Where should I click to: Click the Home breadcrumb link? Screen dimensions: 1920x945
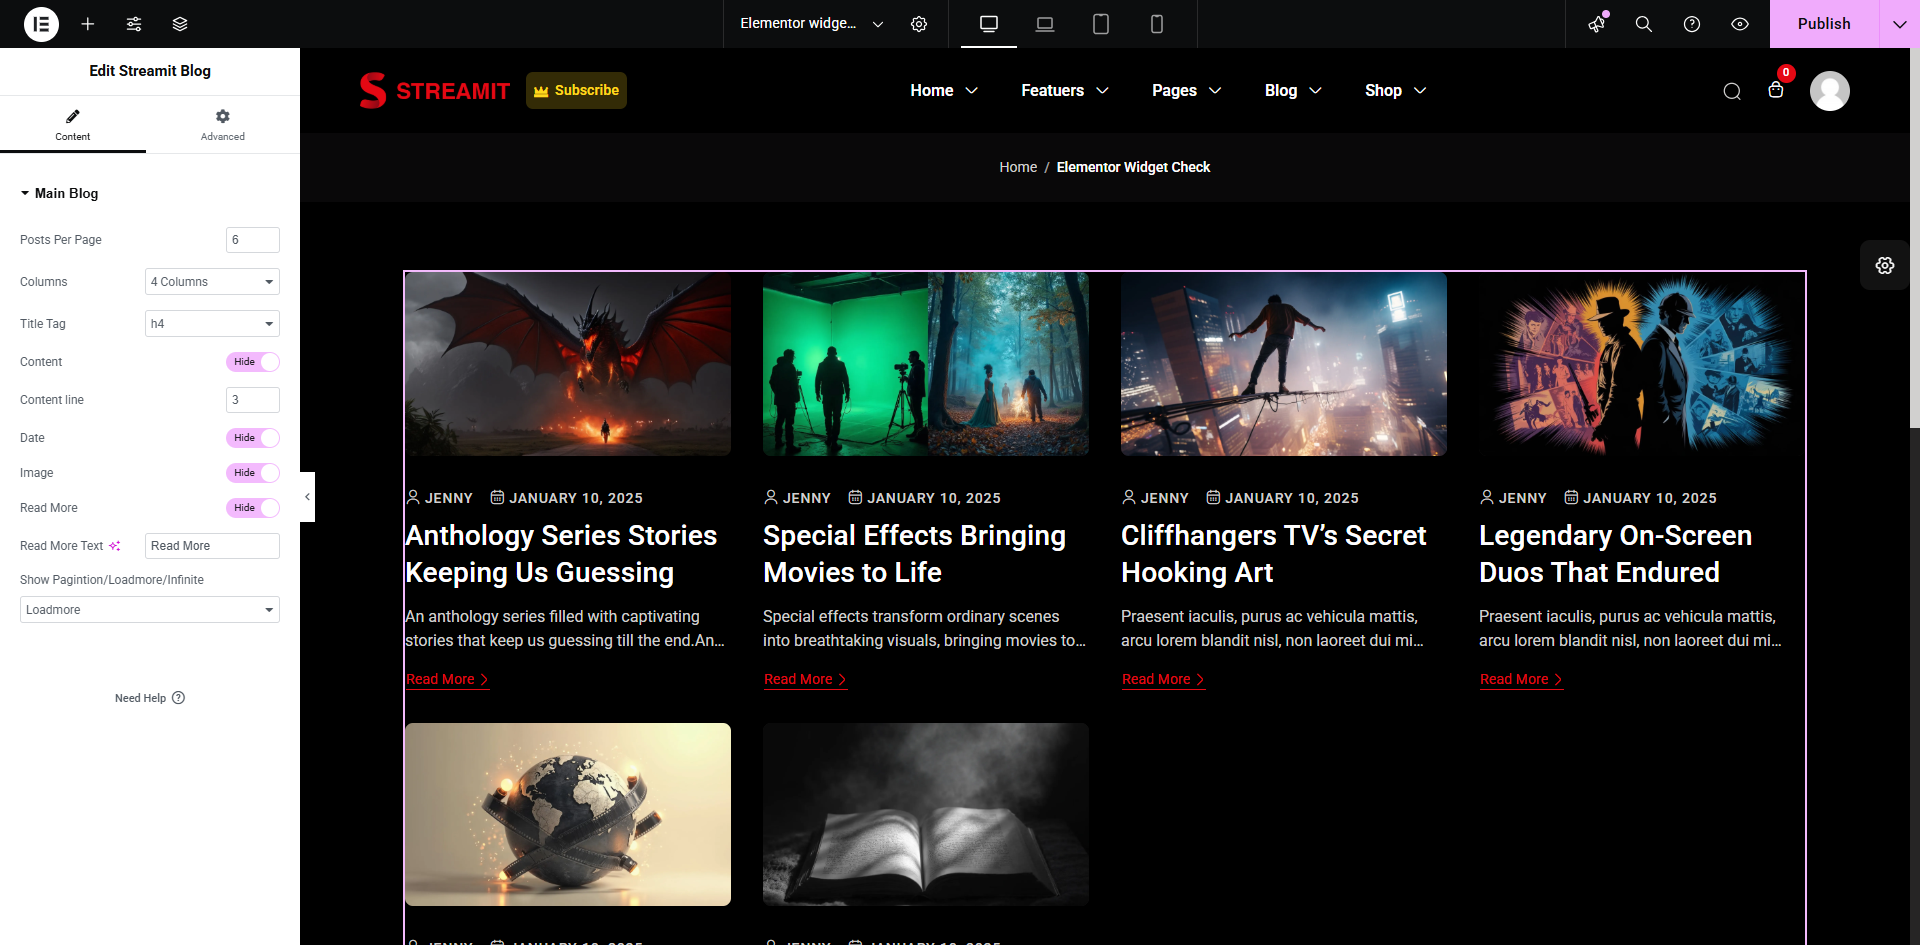click(x=1018, y=167)
